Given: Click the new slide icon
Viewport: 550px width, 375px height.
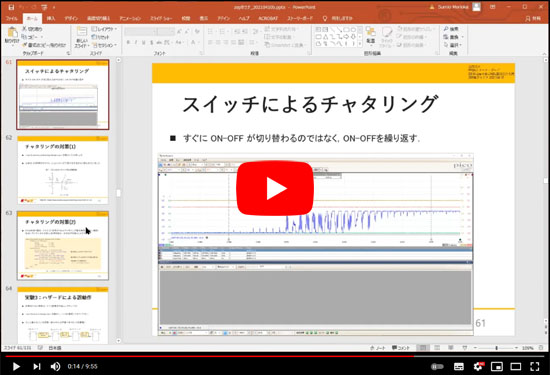Looking at the screenshot, I should pos(82,32).
